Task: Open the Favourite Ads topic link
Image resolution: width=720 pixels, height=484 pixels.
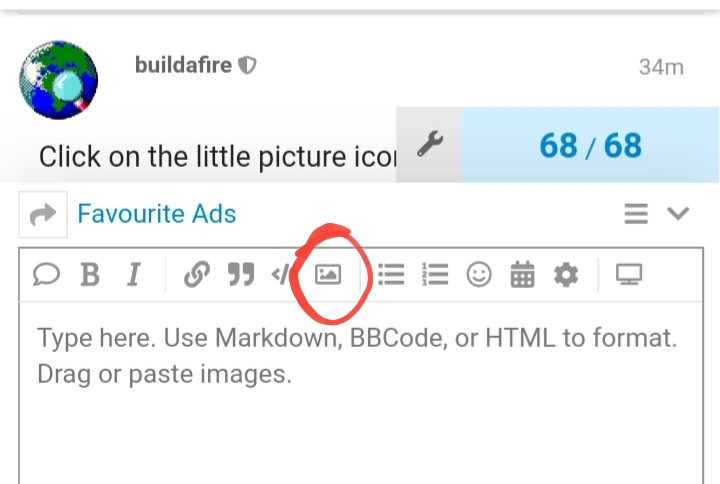Action: (x=156, y=214)
